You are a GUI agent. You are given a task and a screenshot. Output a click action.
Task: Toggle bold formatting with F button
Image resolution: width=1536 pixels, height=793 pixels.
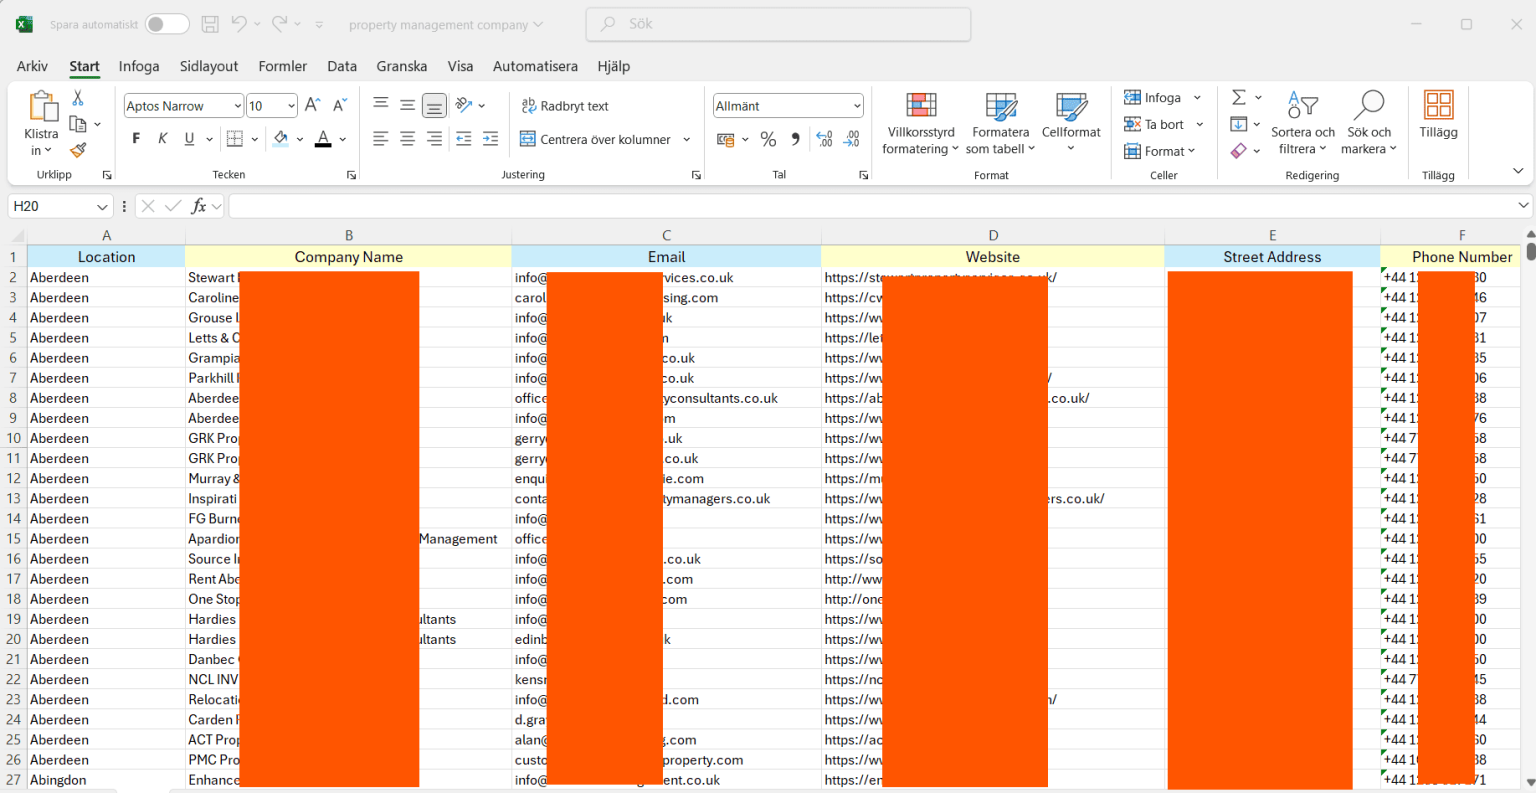[136, 139]
